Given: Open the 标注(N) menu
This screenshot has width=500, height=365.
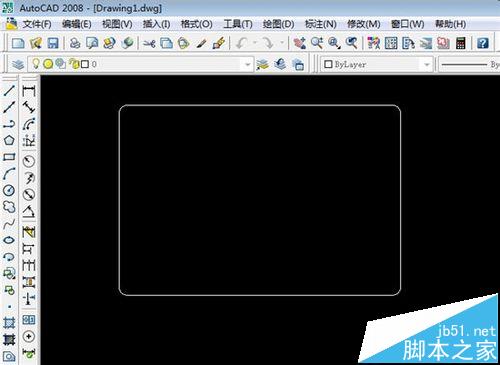Looking at the screenshot, I should [321, 24].
